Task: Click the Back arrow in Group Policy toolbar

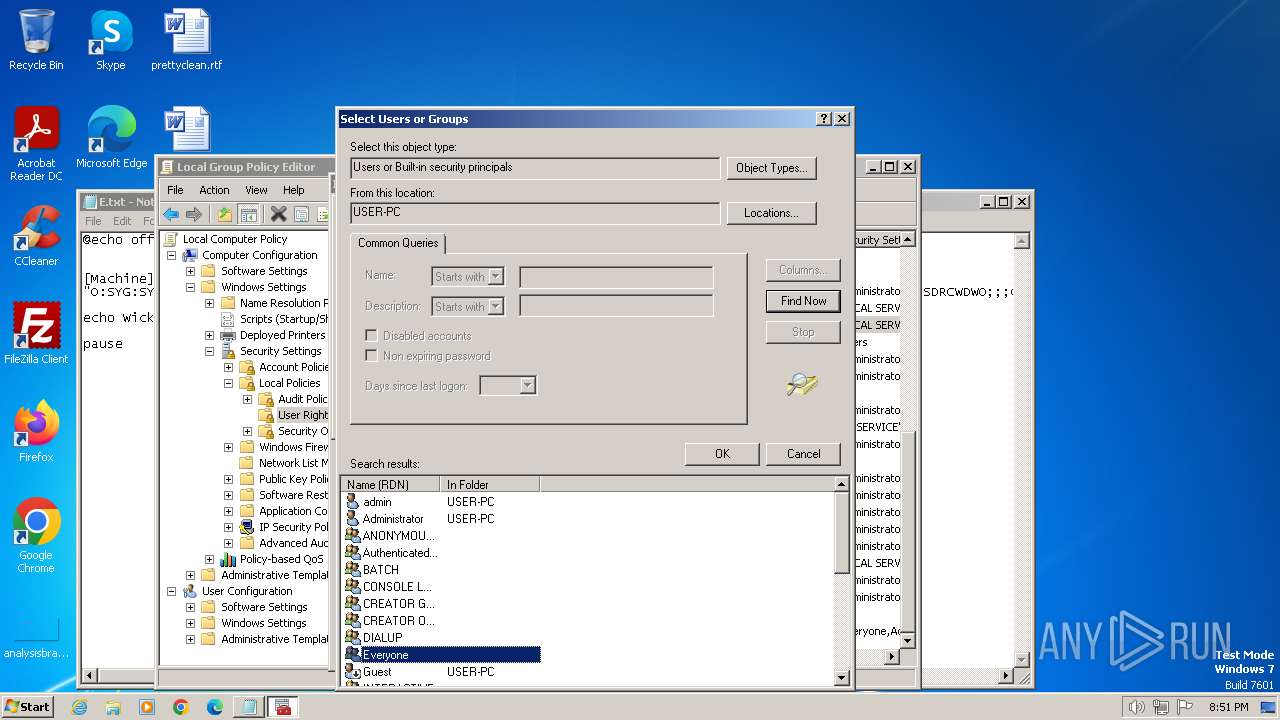Action: coord(171,214)
